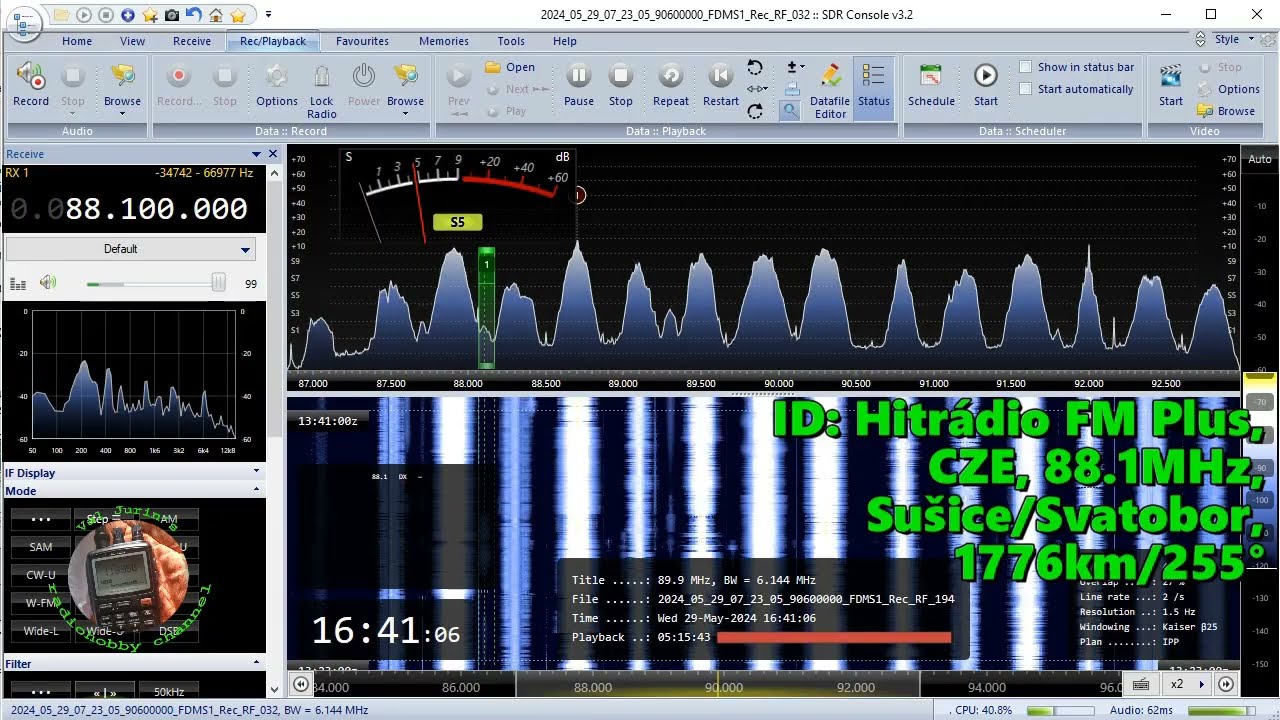Open the Memories tab

(x=444, y=41)
